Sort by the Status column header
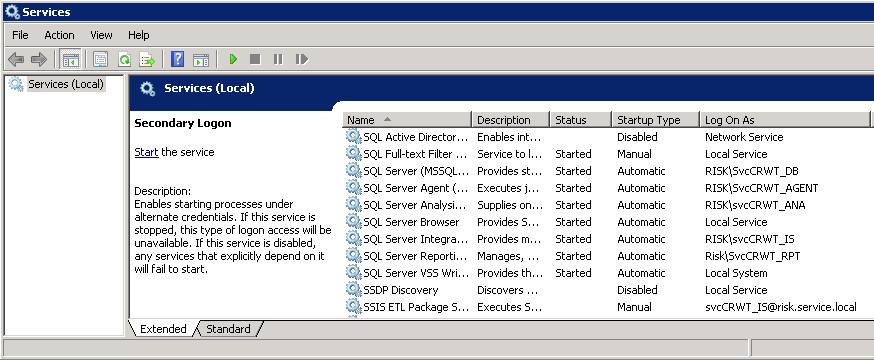 tap(581, 120)
